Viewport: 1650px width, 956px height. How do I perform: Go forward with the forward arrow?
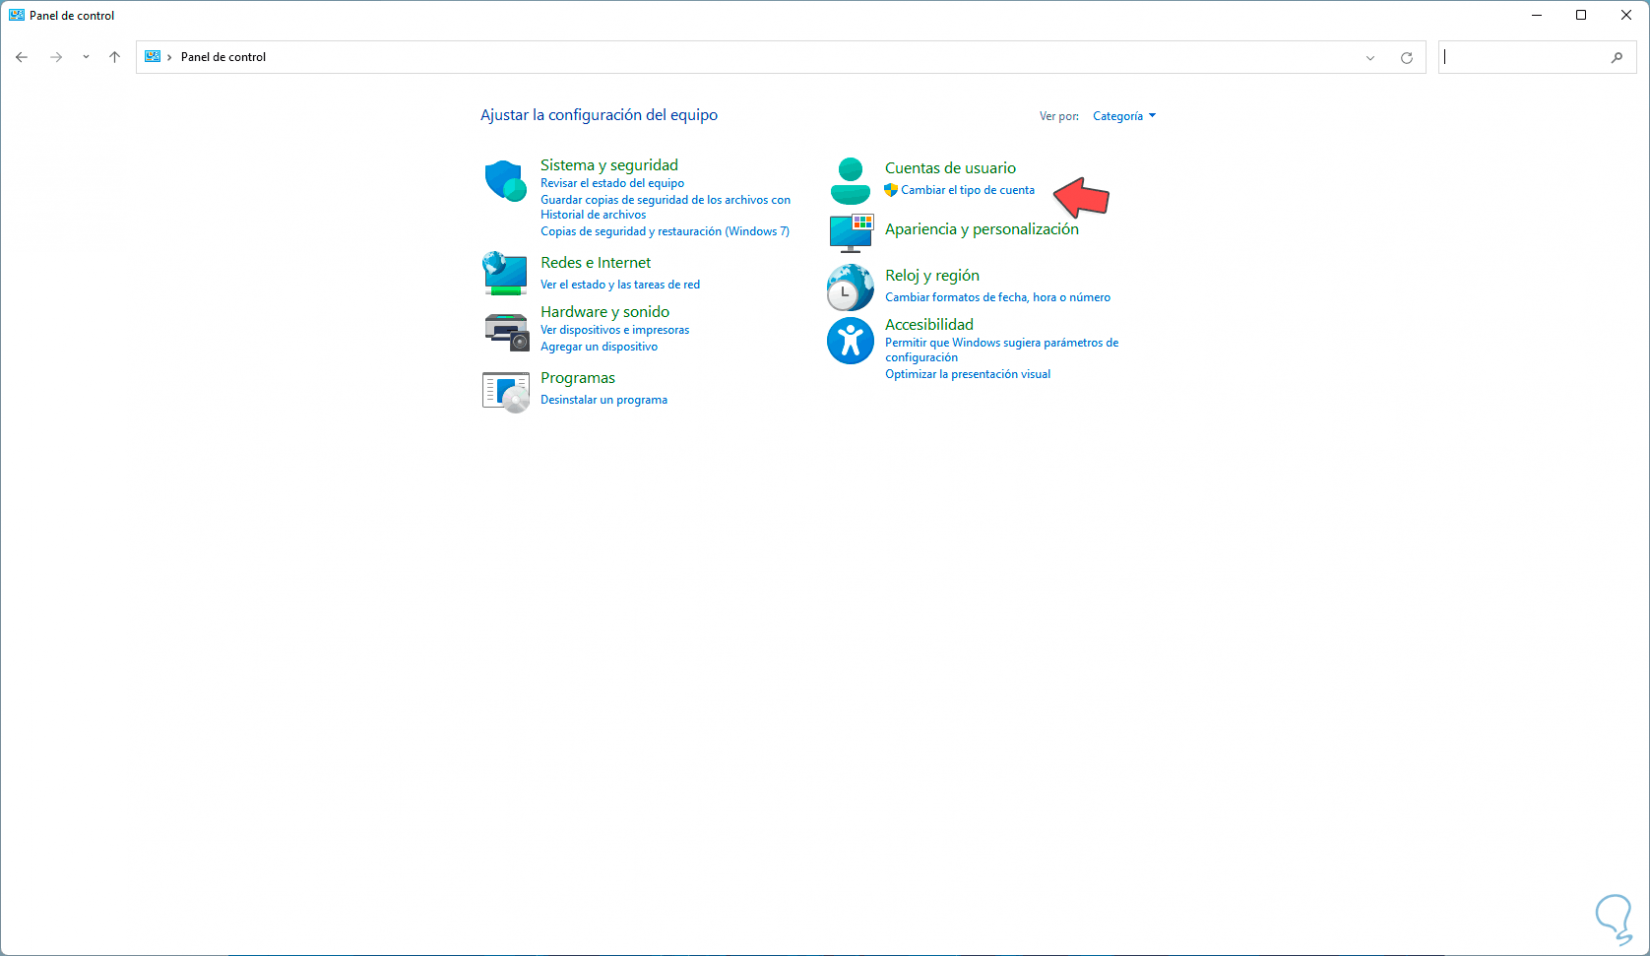pyautogui.click(x=56, y=57)
